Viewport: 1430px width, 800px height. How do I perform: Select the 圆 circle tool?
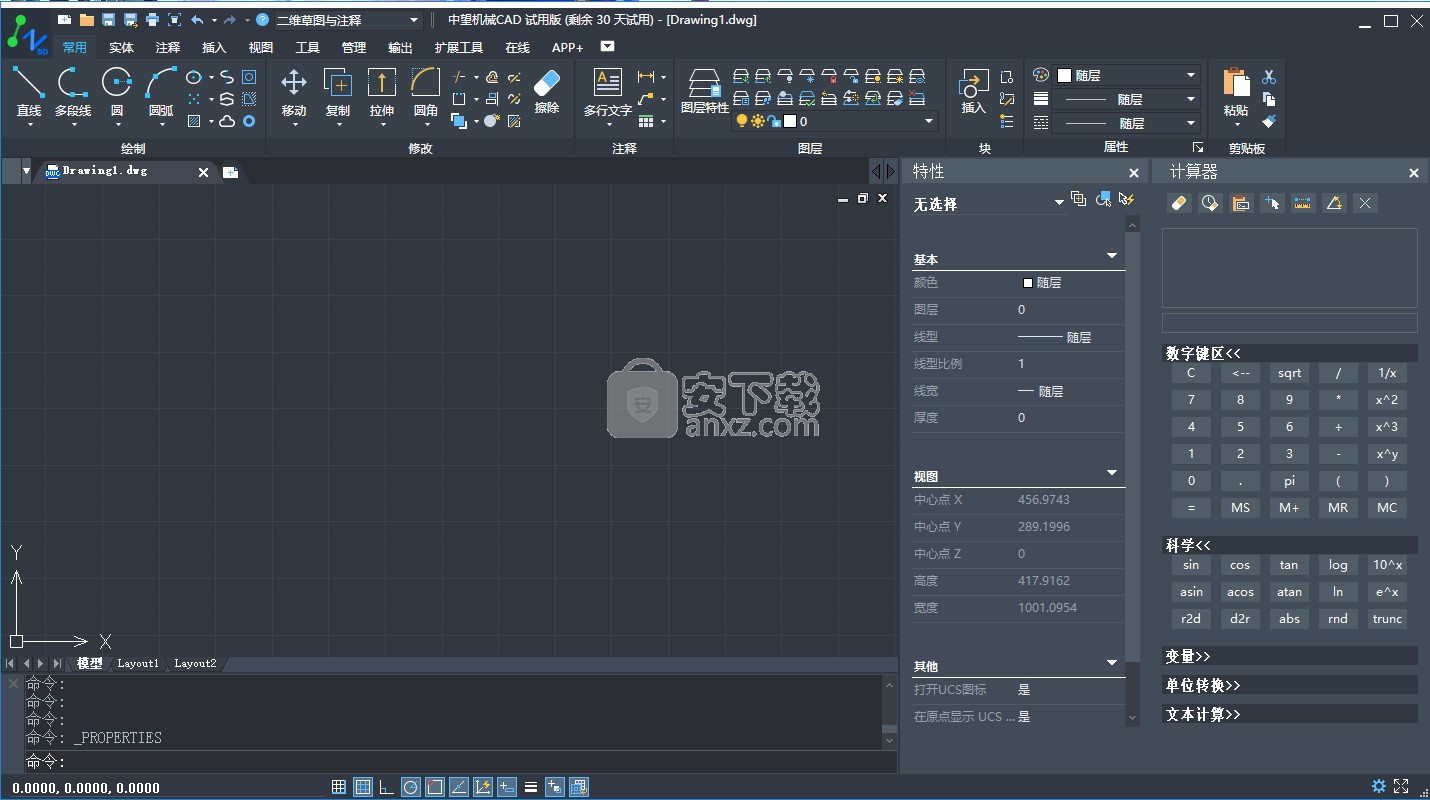coord(117,92)
